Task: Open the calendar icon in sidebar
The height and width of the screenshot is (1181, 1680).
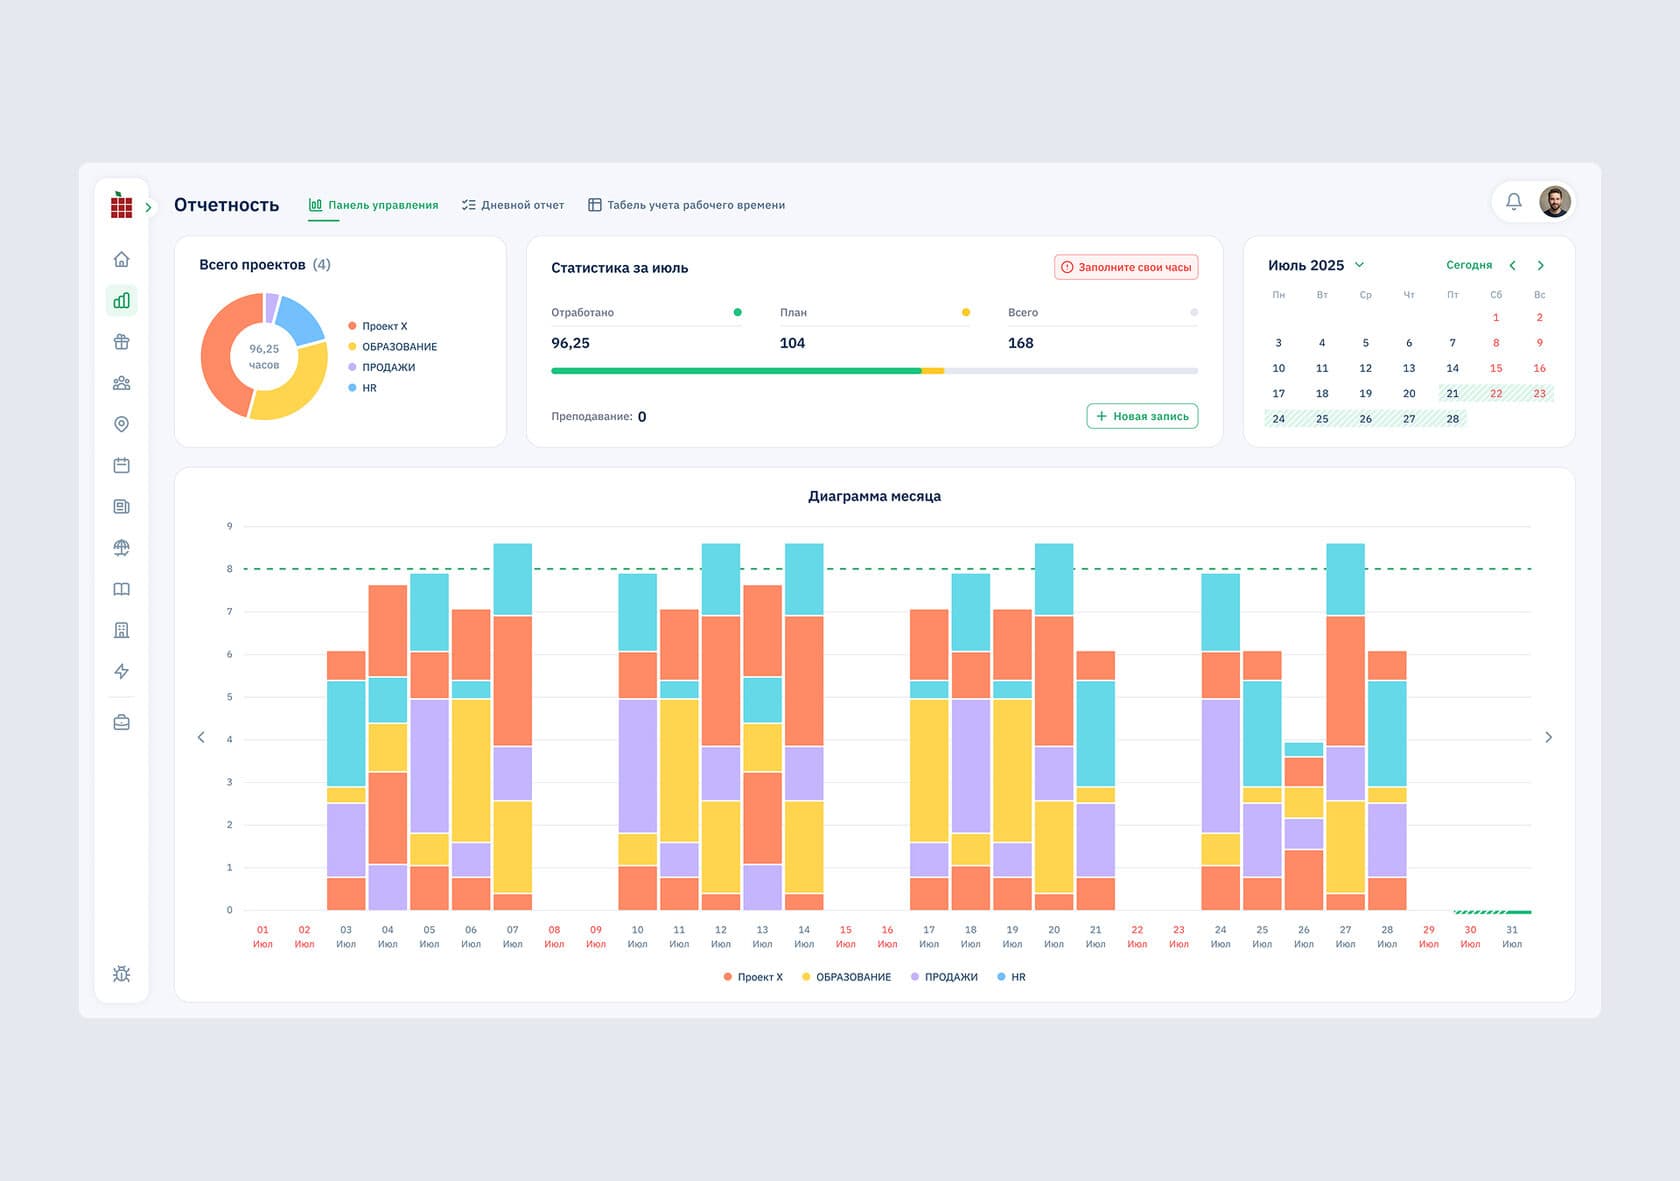Action: [121, 465]
